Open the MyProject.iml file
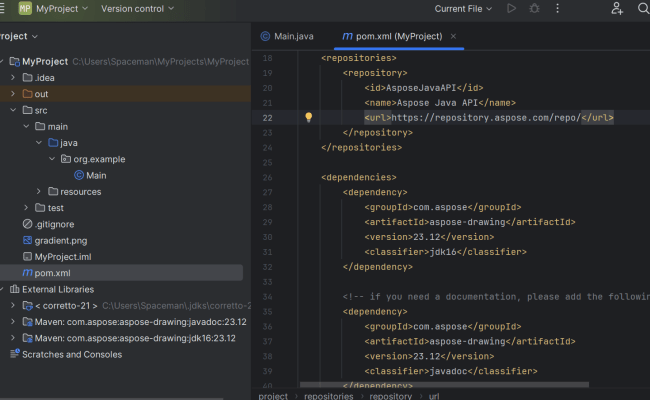Image resolution: width=650 pixels, height=400 pixels. pyautogui.click(x=63, y=257)
